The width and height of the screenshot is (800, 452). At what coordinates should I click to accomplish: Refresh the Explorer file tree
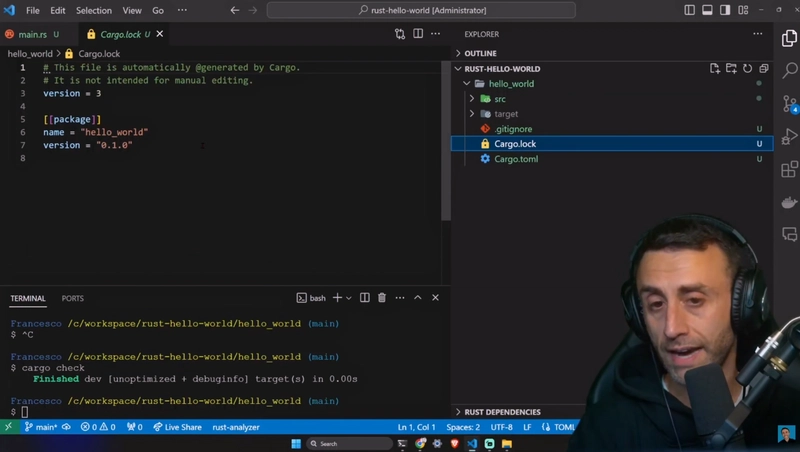click(x=747, y=69)
